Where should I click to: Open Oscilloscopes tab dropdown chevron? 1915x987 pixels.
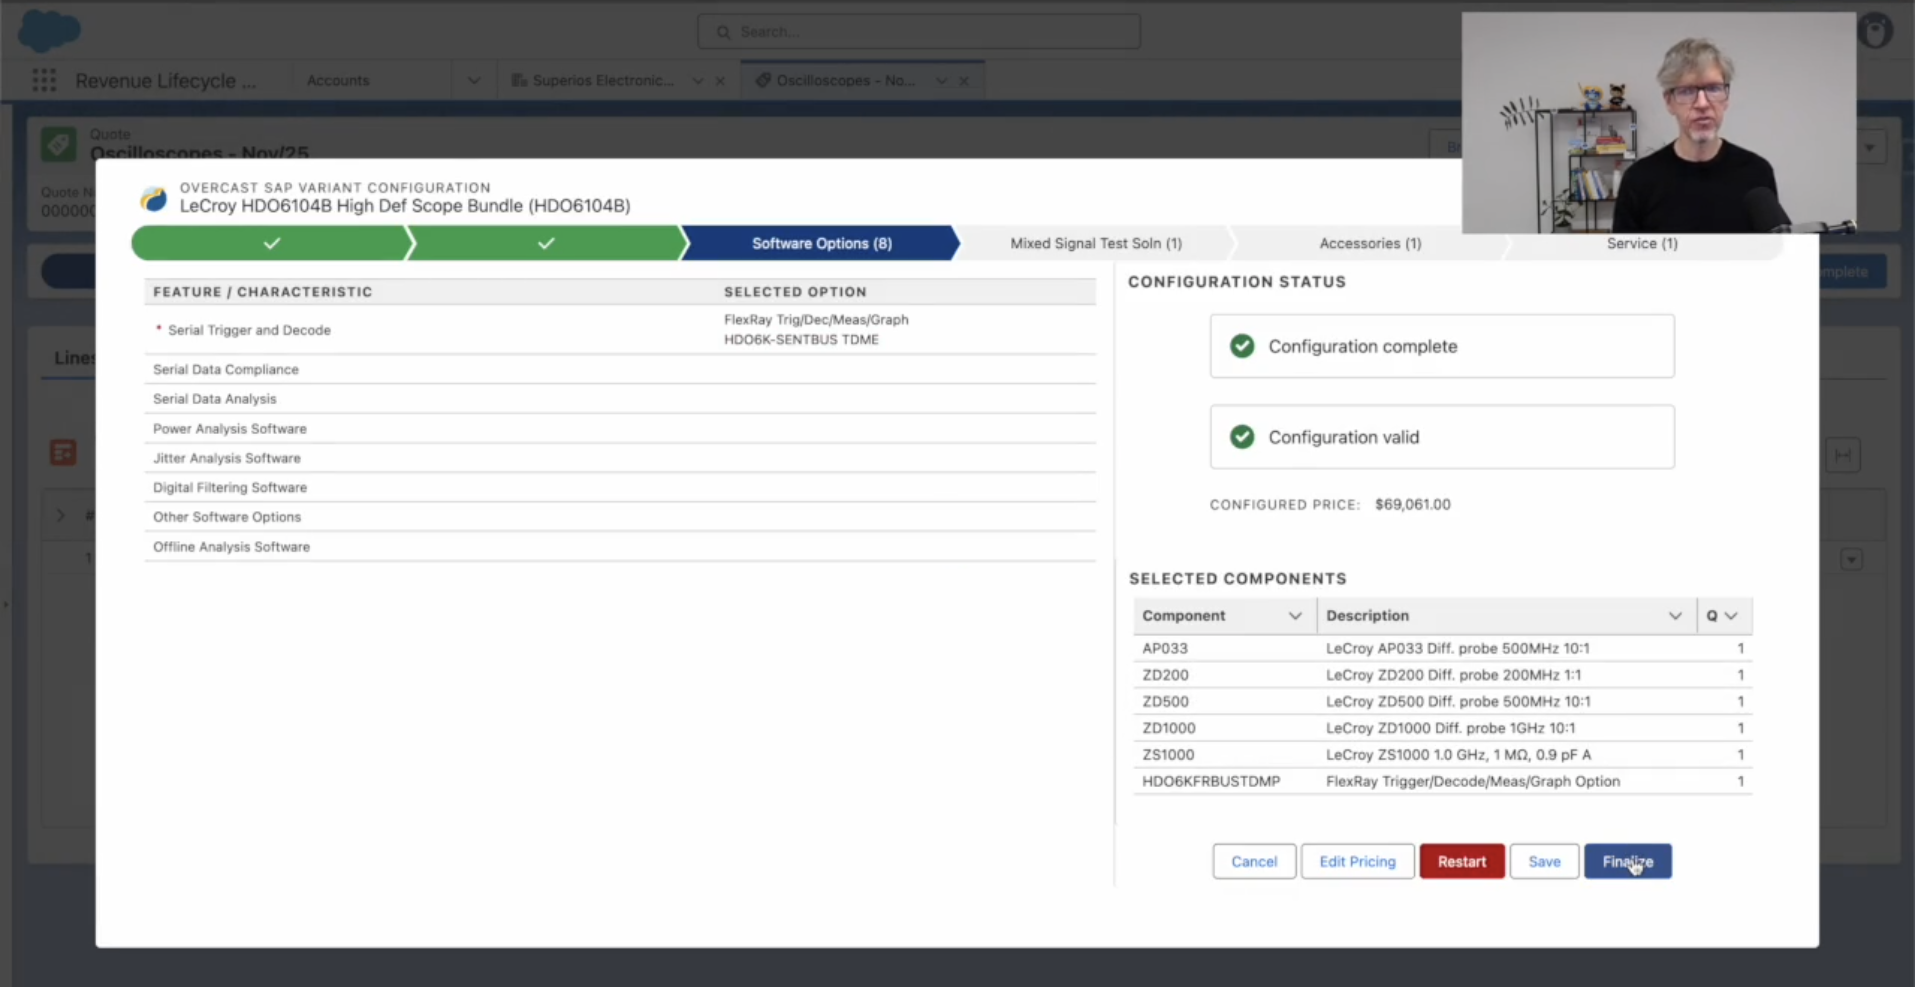942,81
